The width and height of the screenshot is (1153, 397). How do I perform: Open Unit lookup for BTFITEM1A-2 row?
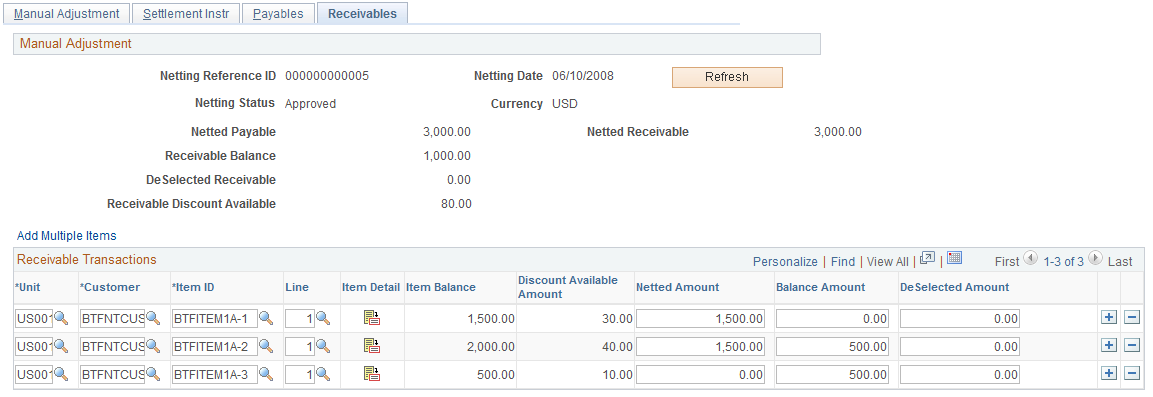pyautogui.click(x=61, y=346)
